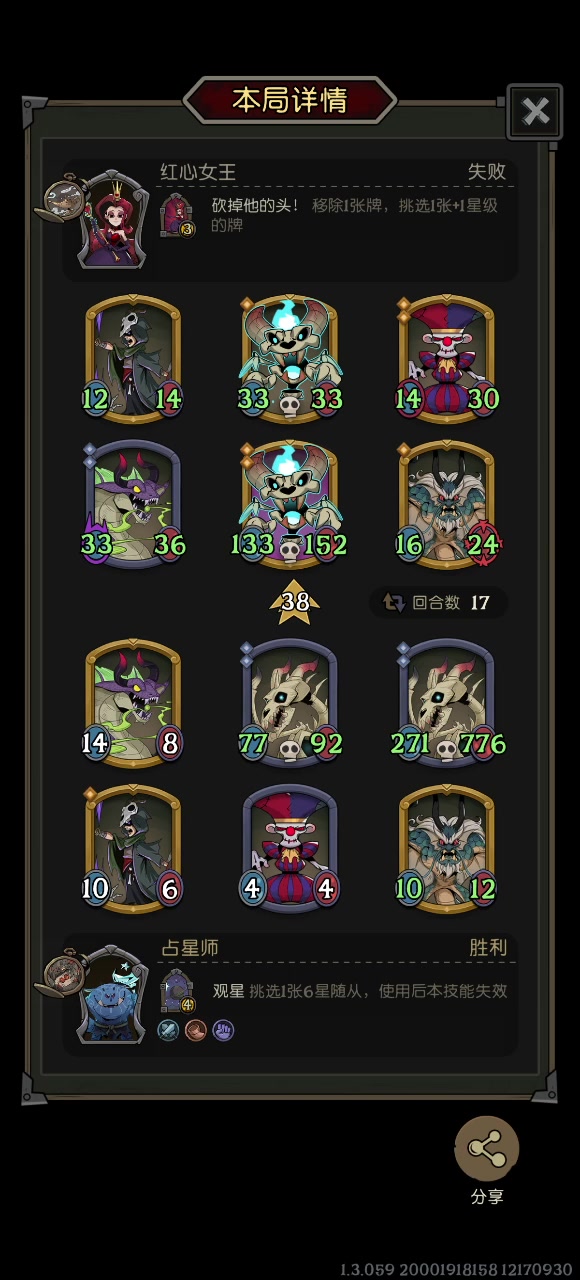Viewport: 580px width, 1280px height.
Task: Tap the brown round buff icon
Action: pos(195,1029)
